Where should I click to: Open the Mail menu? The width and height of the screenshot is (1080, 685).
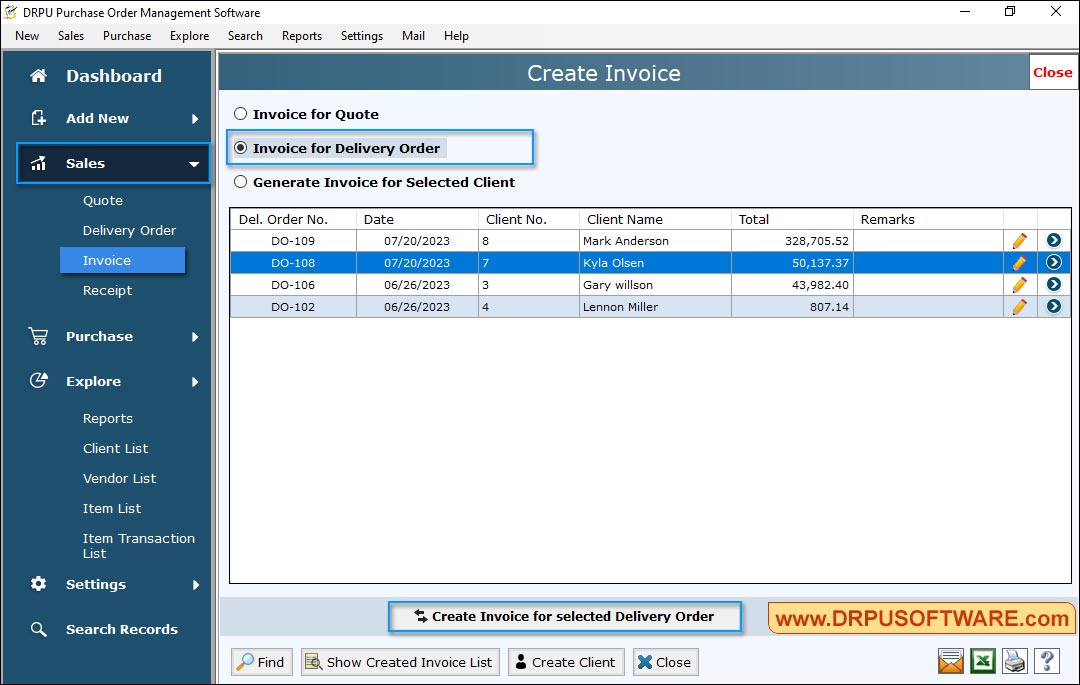click(x=413, y=35)
